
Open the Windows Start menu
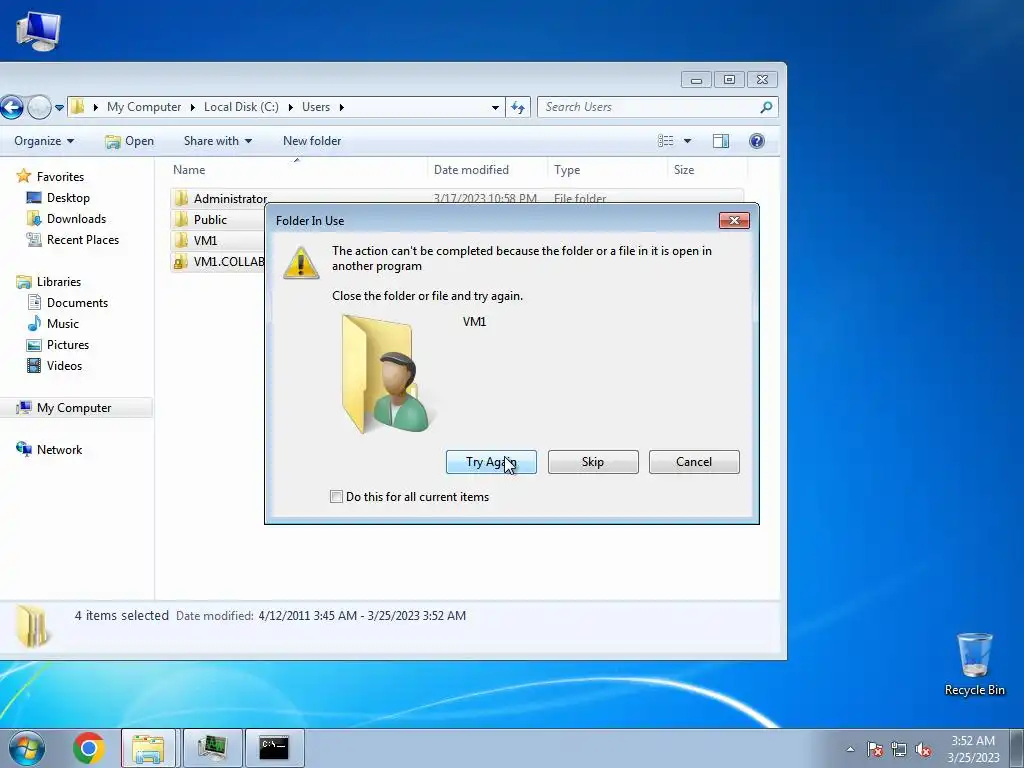[26, 748]
